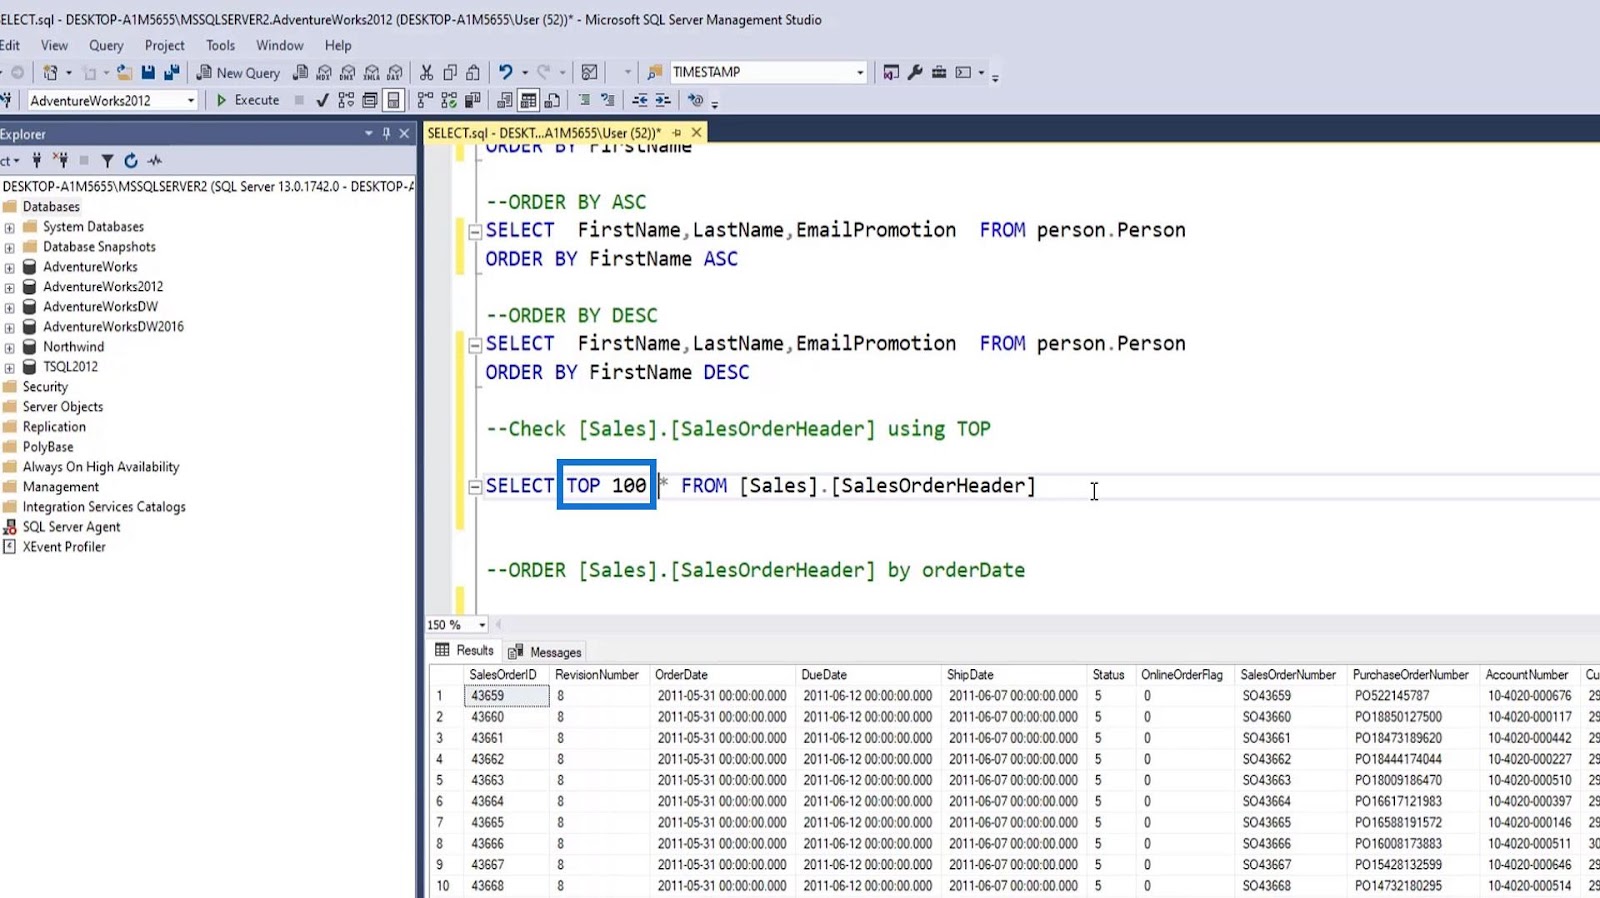Open the AdventureWorks2012 database dropdown
Screen dimensions: 1600x898
(x=191, y=100)
